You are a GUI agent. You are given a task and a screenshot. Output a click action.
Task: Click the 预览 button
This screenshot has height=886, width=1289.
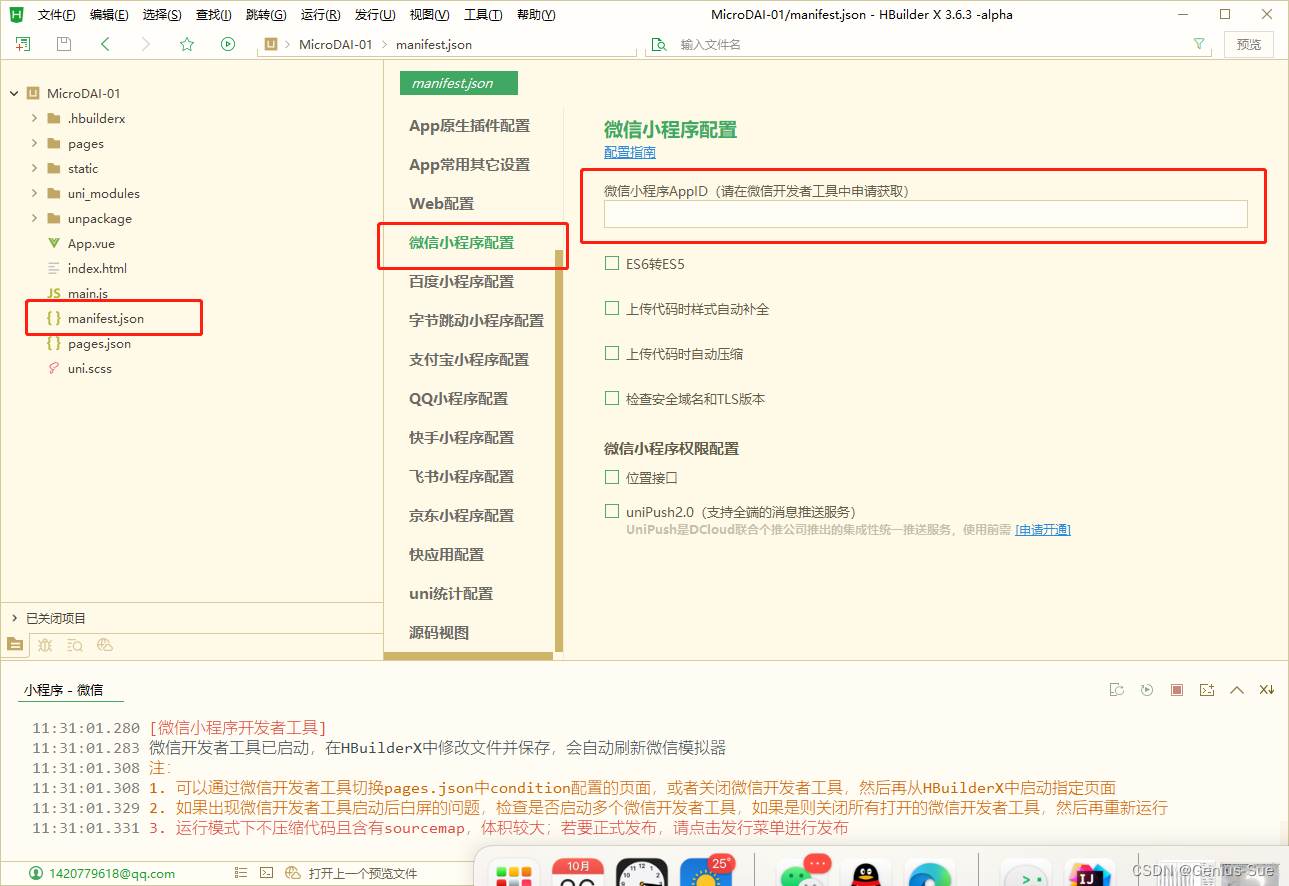click(x=1249, y=44)
